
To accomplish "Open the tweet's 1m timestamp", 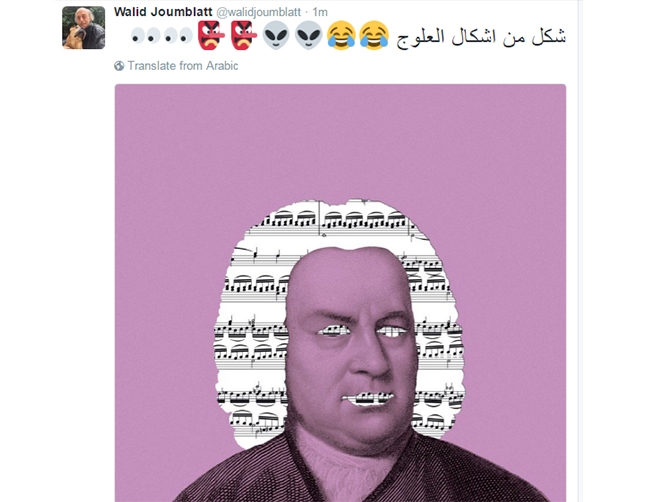I will click(x=320, y=12).
